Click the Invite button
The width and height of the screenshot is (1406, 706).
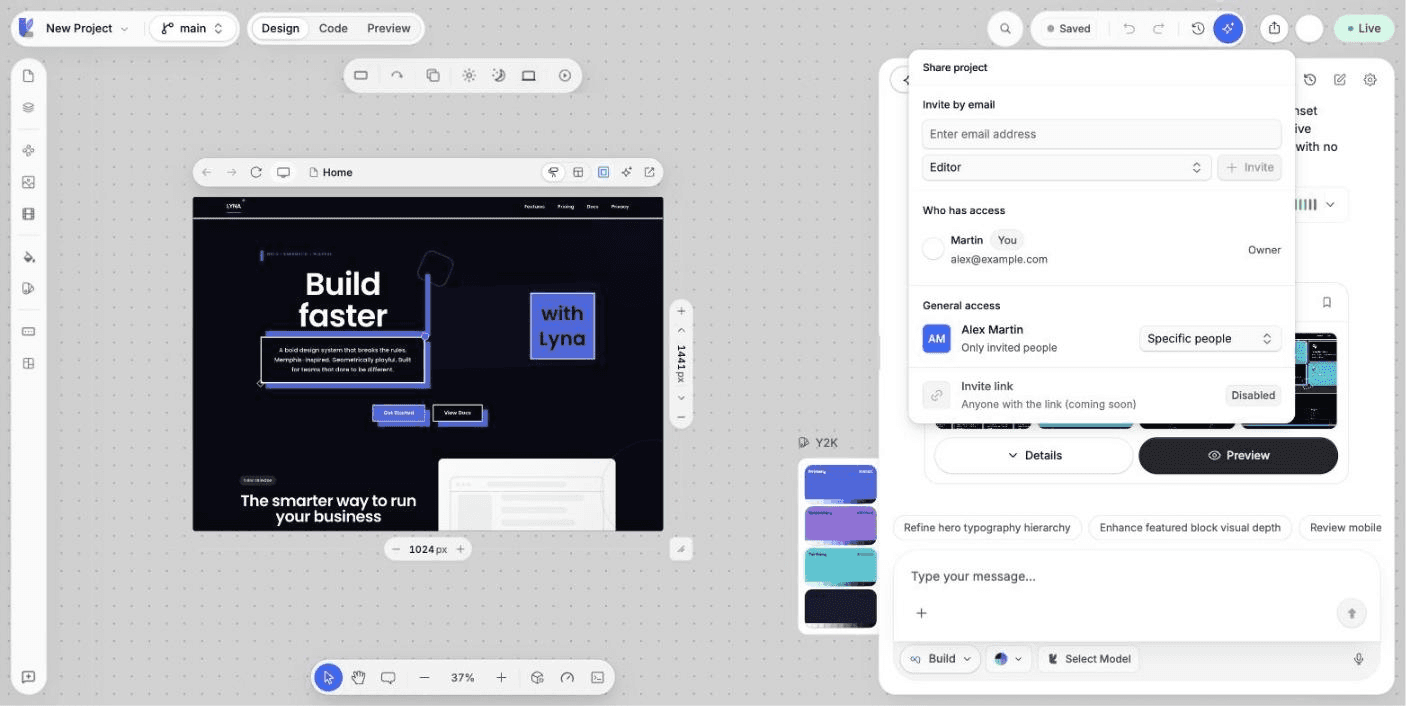coord(1249,167)
